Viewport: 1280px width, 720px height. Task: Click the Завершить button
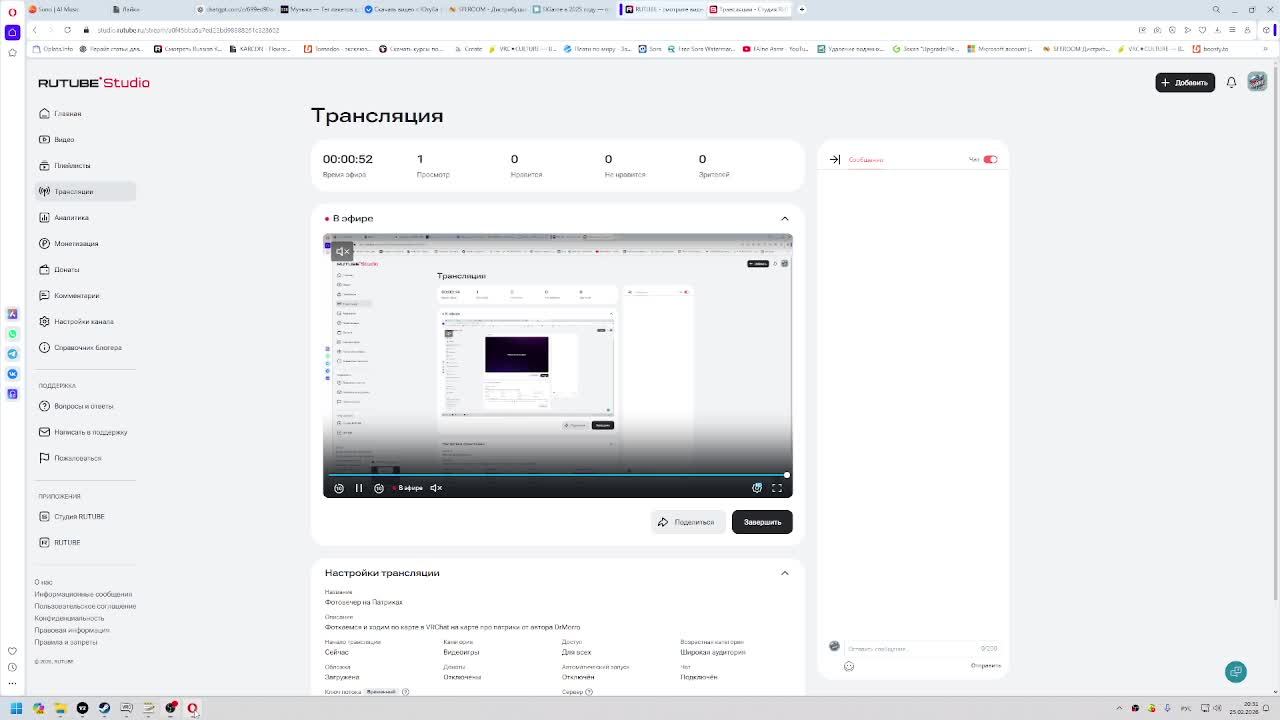762,522
